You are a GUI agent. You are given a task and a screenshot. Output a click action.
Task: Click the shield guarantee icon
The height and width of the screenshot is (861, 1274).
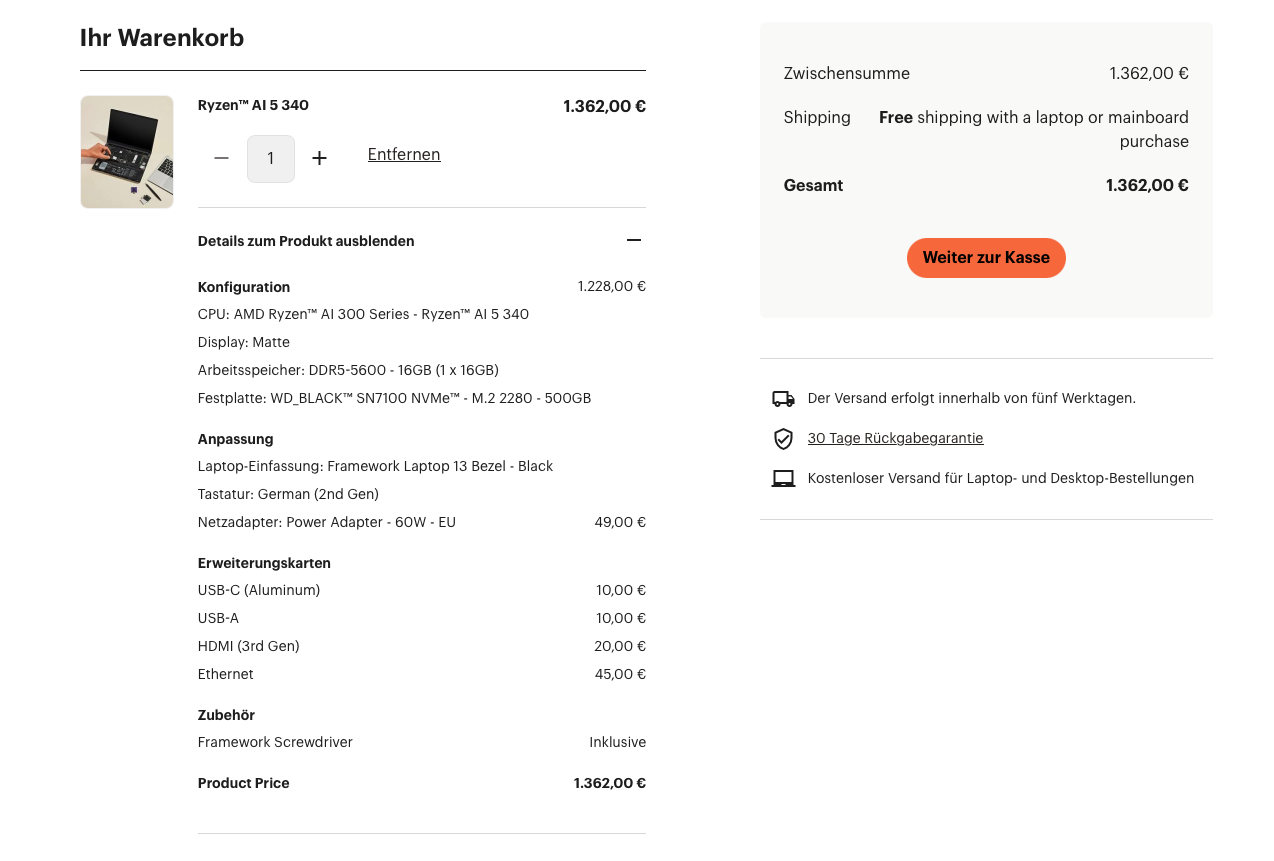click(x=783, y=439)
